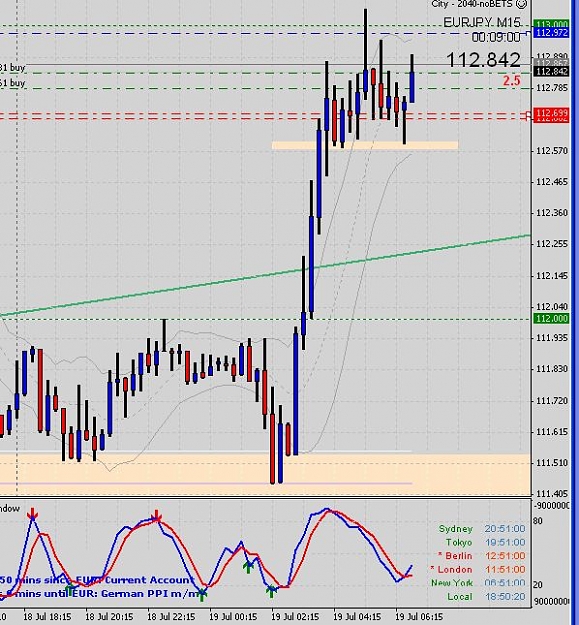Click the 19 Jul 06:15 time axis label

point(419,617)
